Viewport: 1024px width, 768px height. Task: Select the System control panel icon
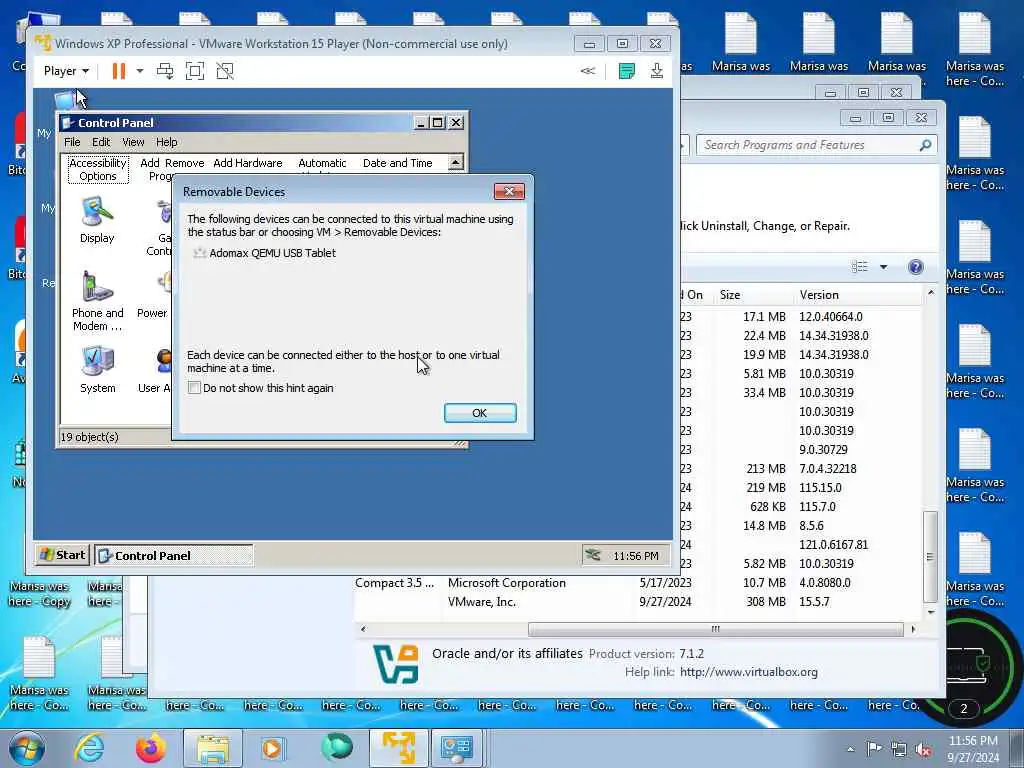pos(97,369)
